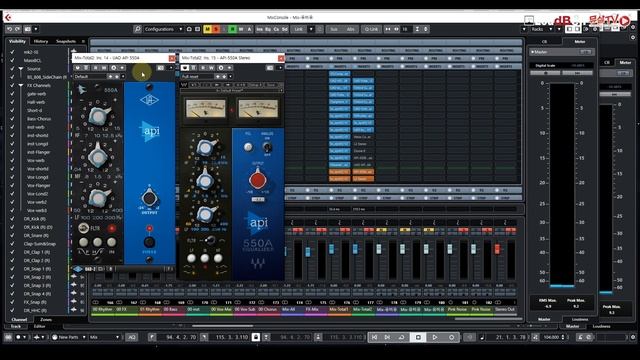
Task: Select the Meter tab in right panel
Action: point(580,42)
